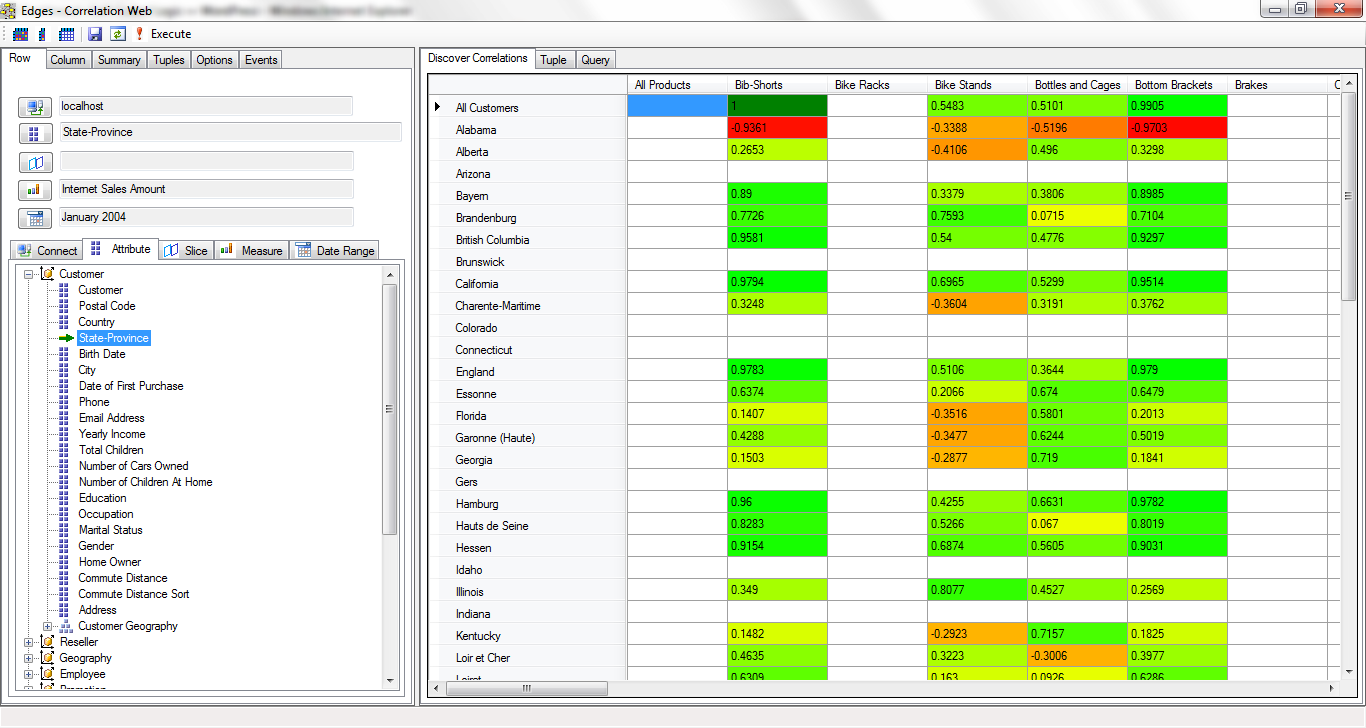Open the Date Range tab
1366x728 pixels.
[x=335, y=250]
